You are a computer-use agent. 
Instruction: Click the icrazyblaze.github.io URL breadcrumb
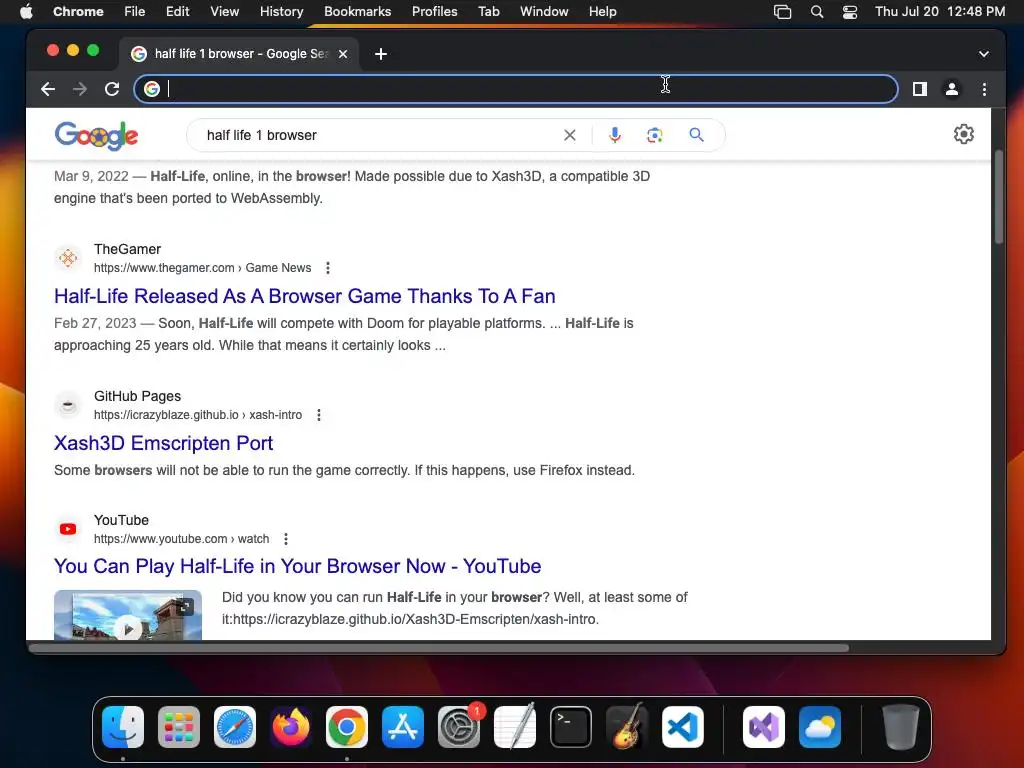(198, 415)
